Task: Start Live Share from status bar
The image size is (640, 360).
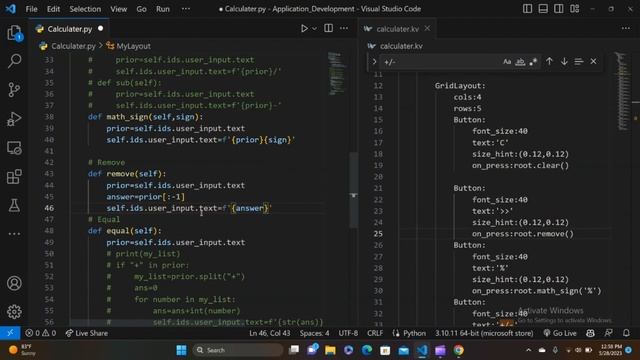Action: pos(87,333)
